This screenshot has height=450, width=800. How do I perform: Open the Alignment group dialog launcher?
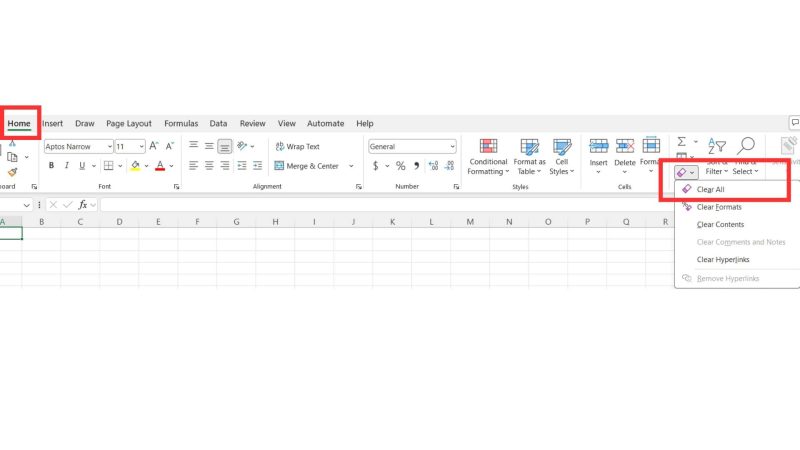click(359, 187)
